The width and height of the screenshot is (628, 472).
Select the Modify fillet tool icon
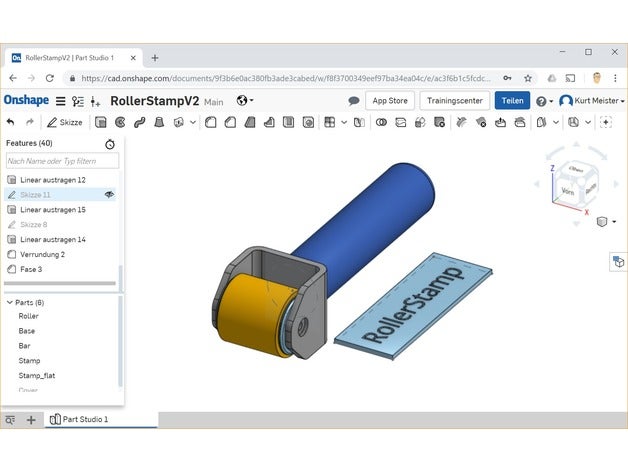[461, 122]
